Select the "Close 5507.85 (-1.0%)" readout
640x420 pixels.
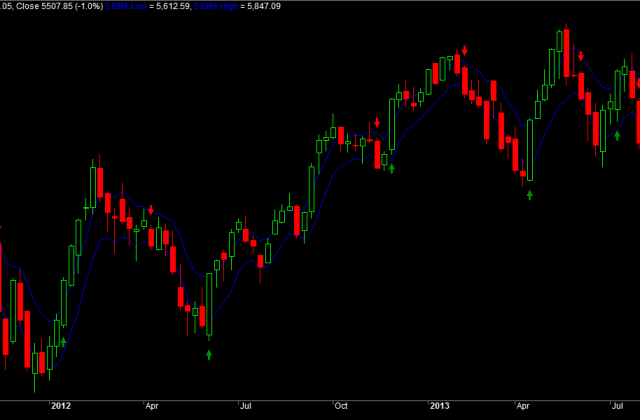(x=60, y=6)
